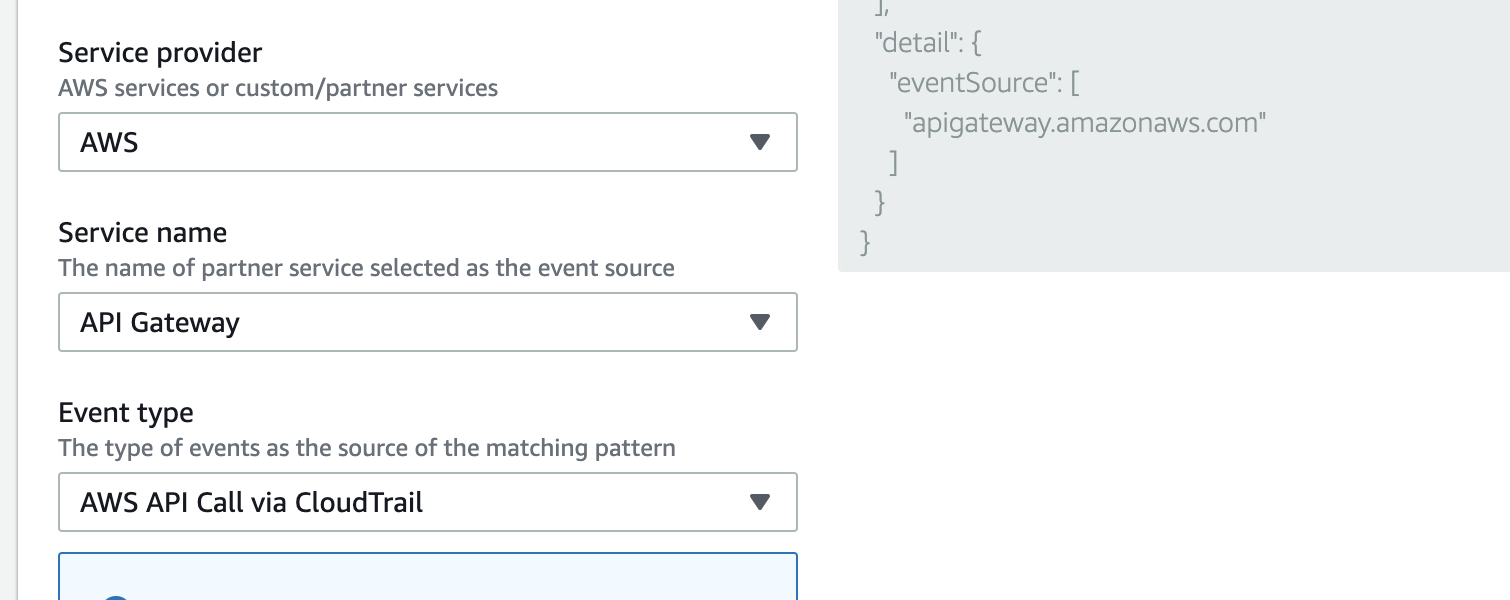Click the Service provider dropdown arrow icon

pos(760,142)
